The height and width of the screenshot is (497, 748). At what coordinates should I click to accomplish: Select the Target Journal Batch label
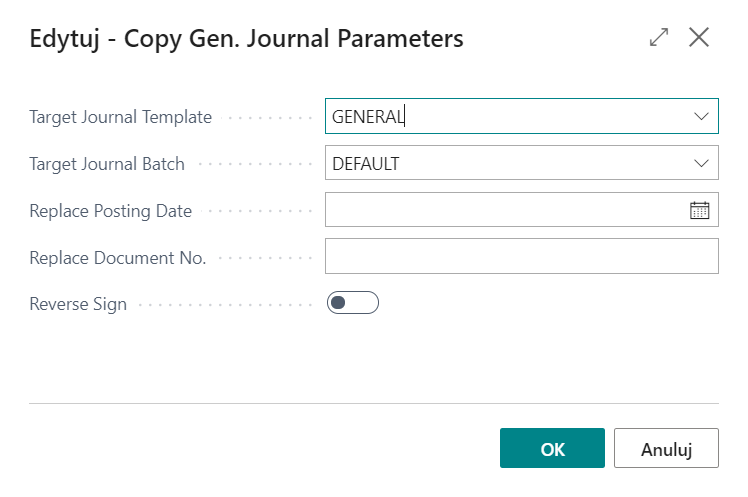coord(107,164)
